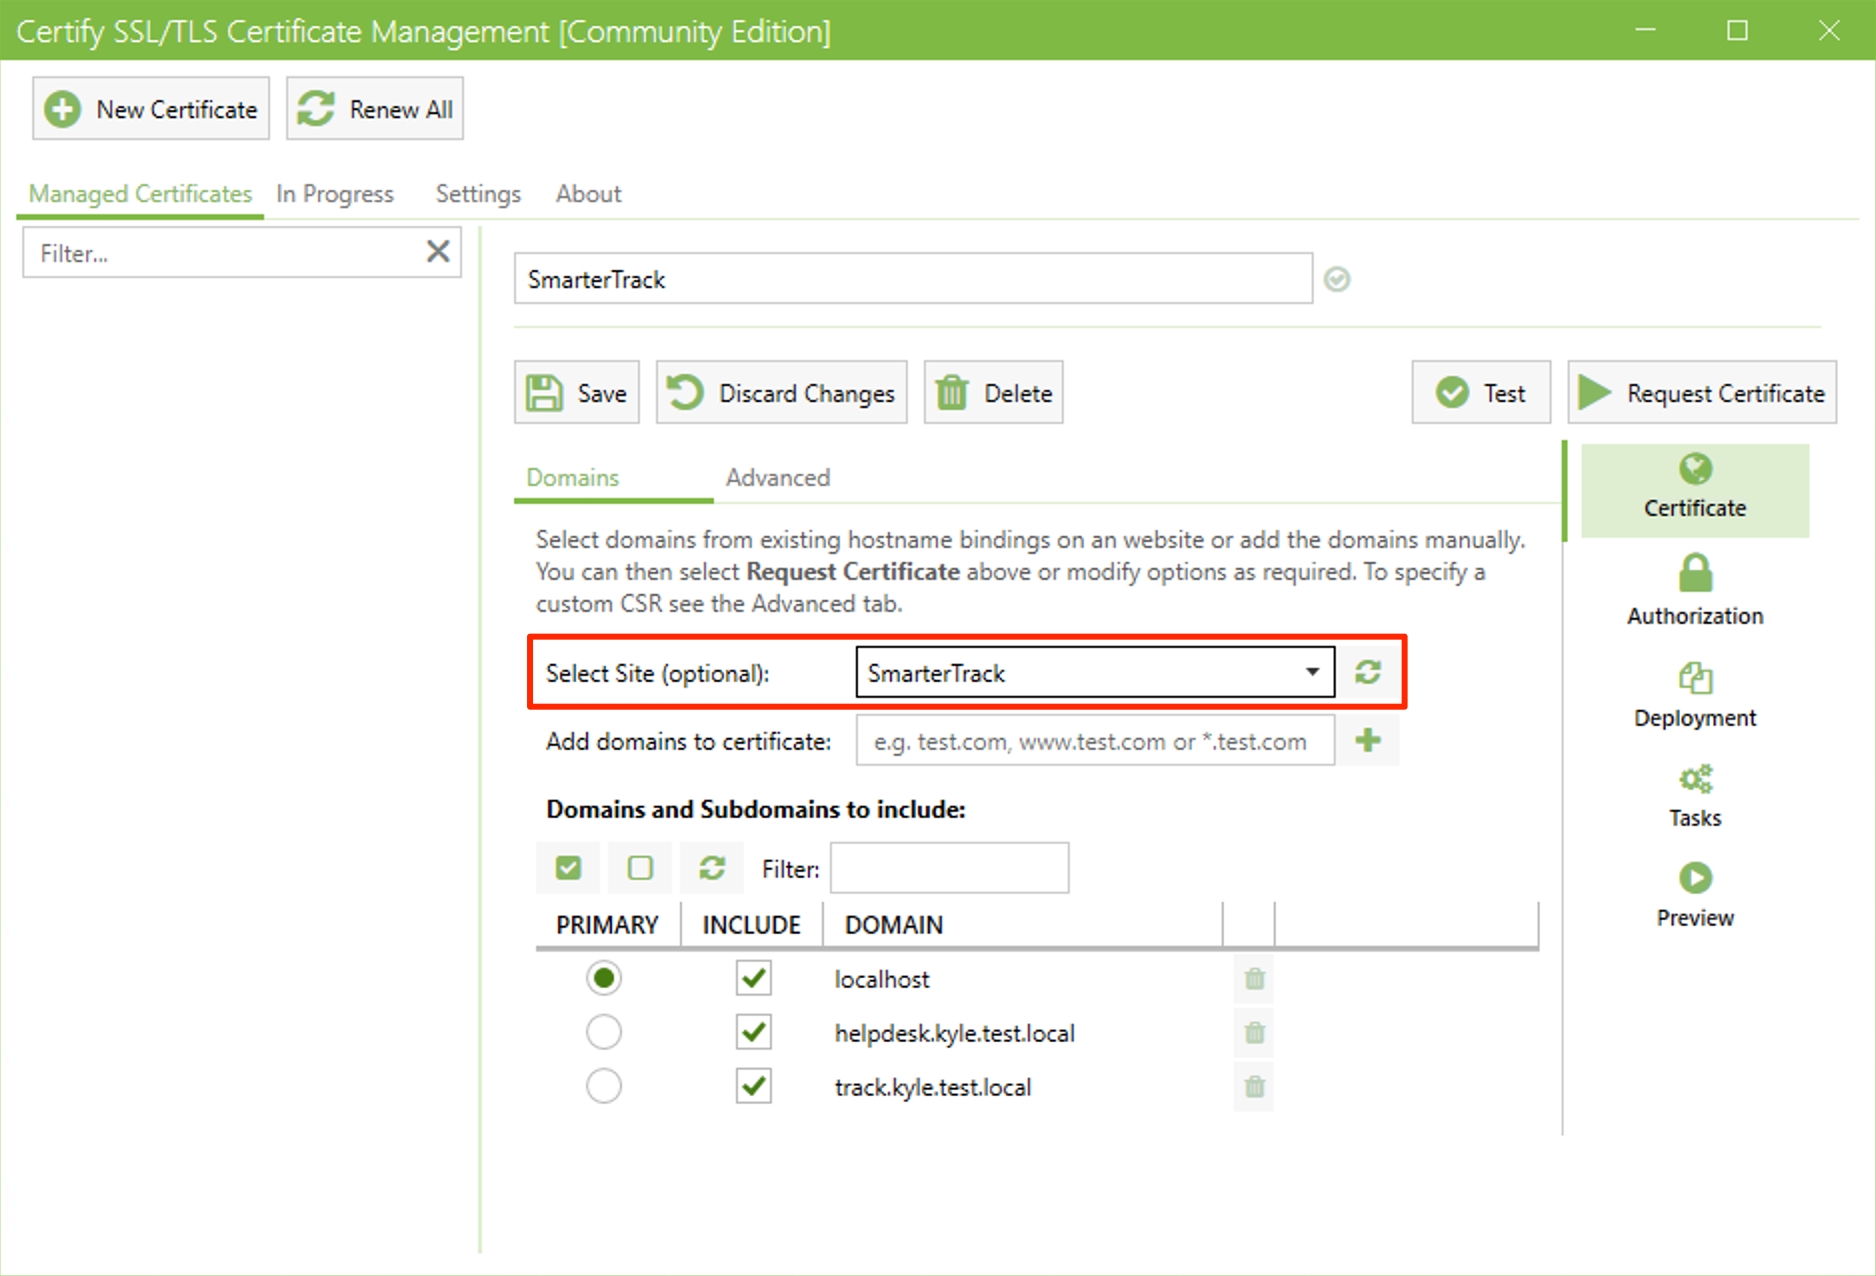Uncheck include for localhost
The width and height of the screenshot is (1876, 1276).
(x=754, y=978)
